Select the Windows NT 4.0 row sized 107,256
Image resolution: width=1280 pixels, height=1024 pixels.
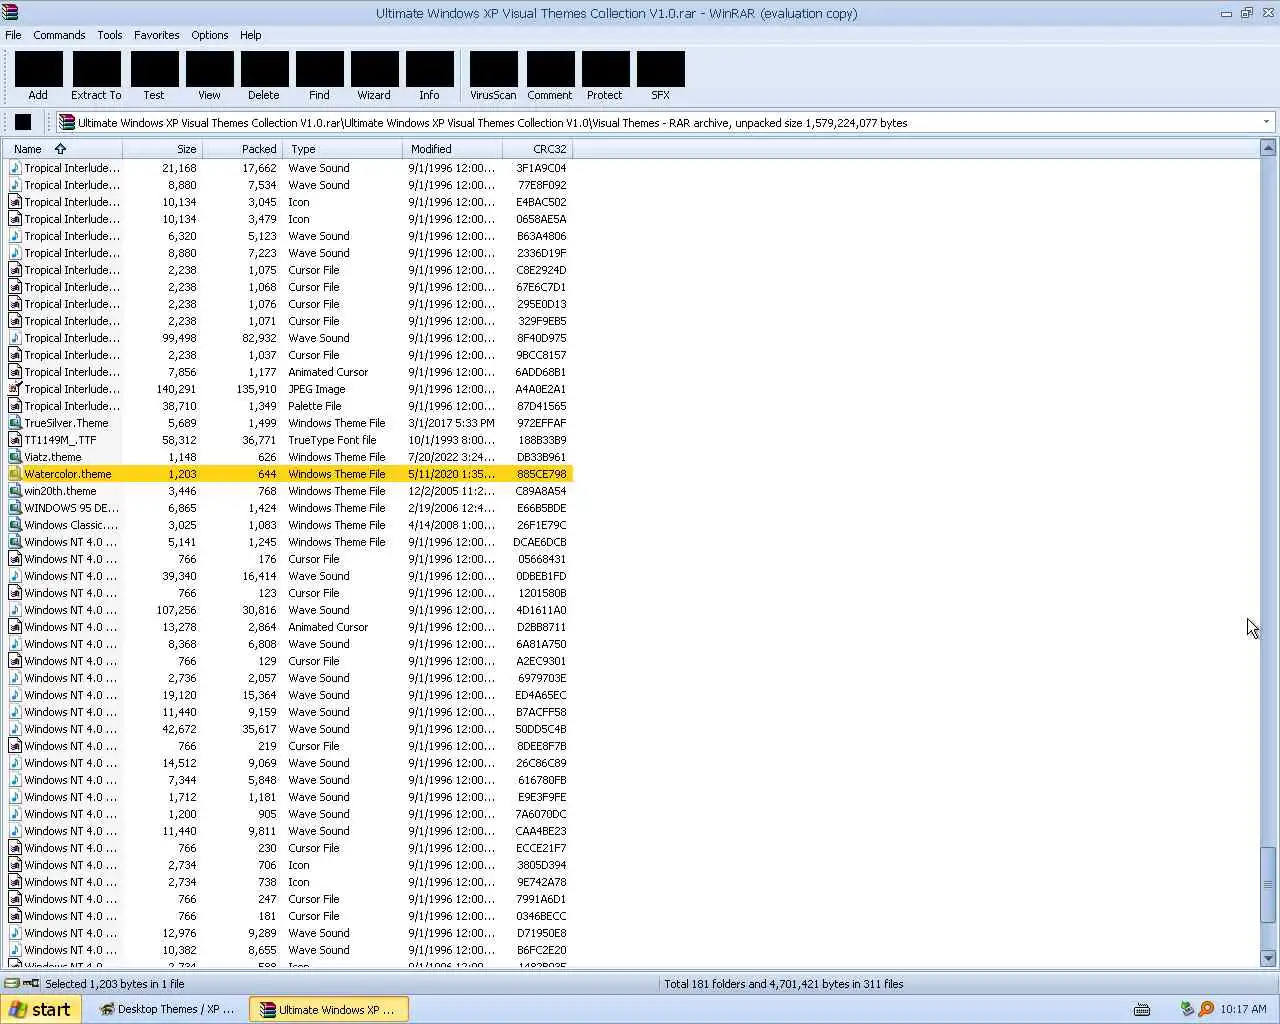pos(289,610)
